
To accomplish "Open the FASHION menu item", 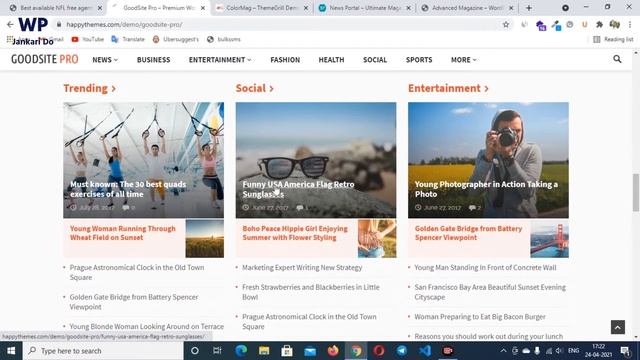I will pos(285,60).
